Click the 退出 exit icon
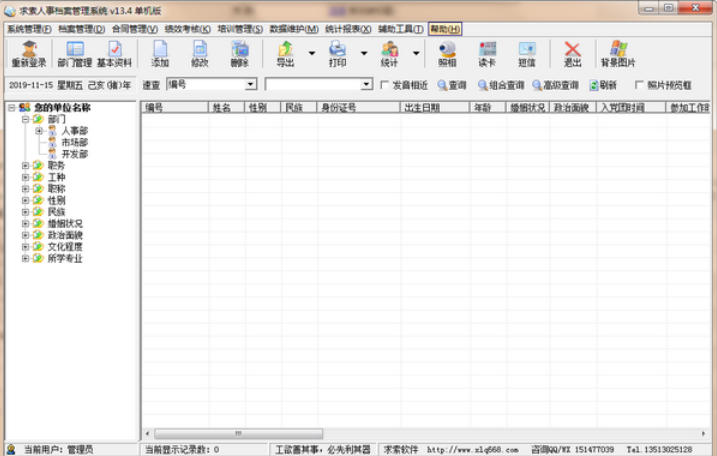 (x=572, y=54)
